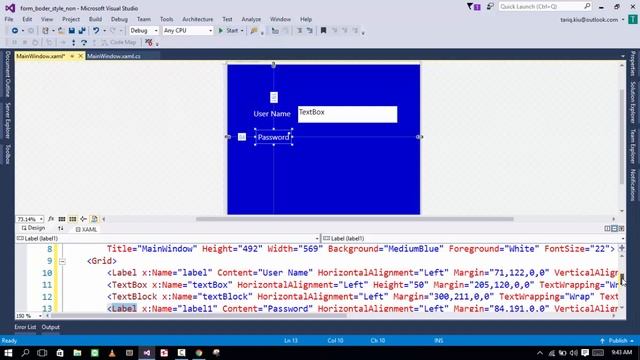Click the Open File folder icon
Viewport: 640px width, 360px height.
tap(61, 31)
